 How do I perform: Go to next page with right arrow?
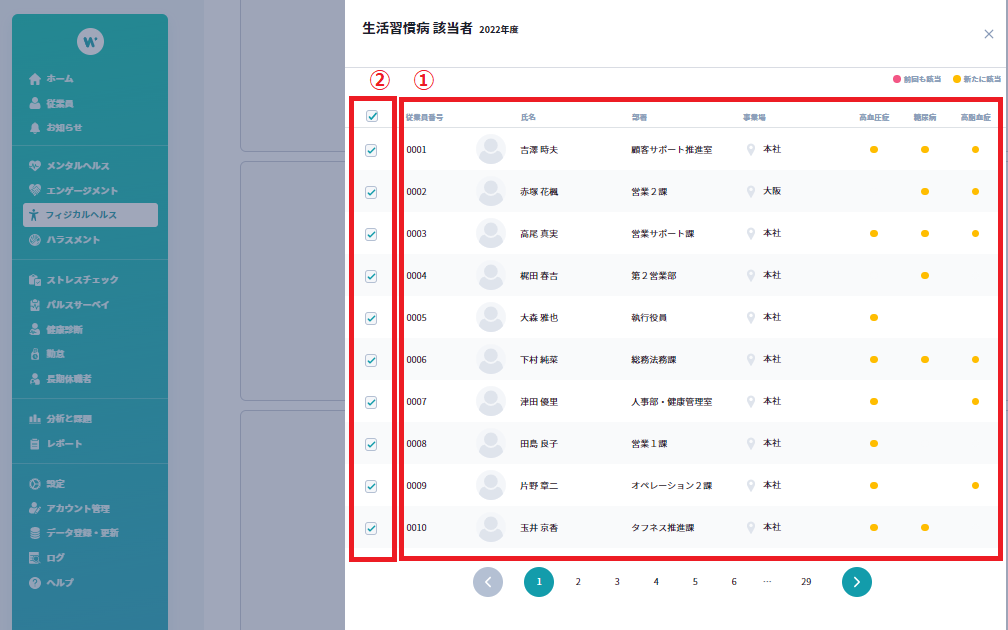click(x=856, y=582)
